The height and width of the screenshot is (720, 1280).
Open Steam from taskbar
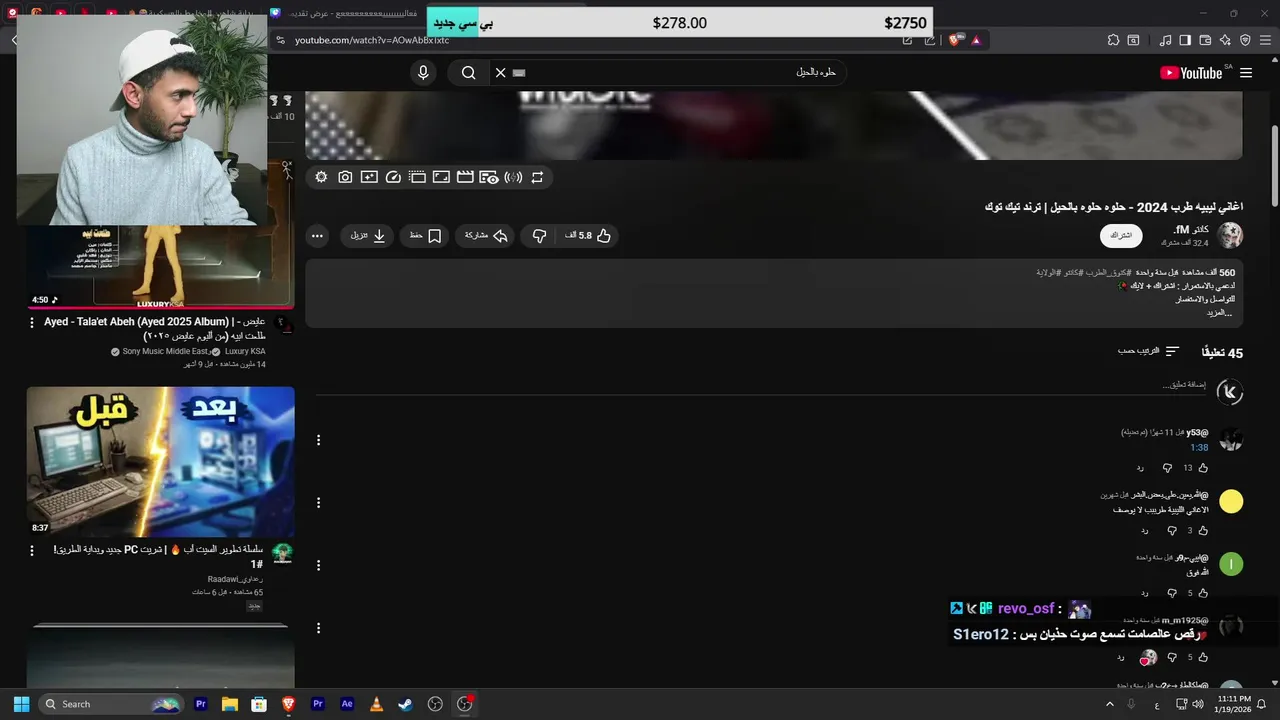[405, 704]
